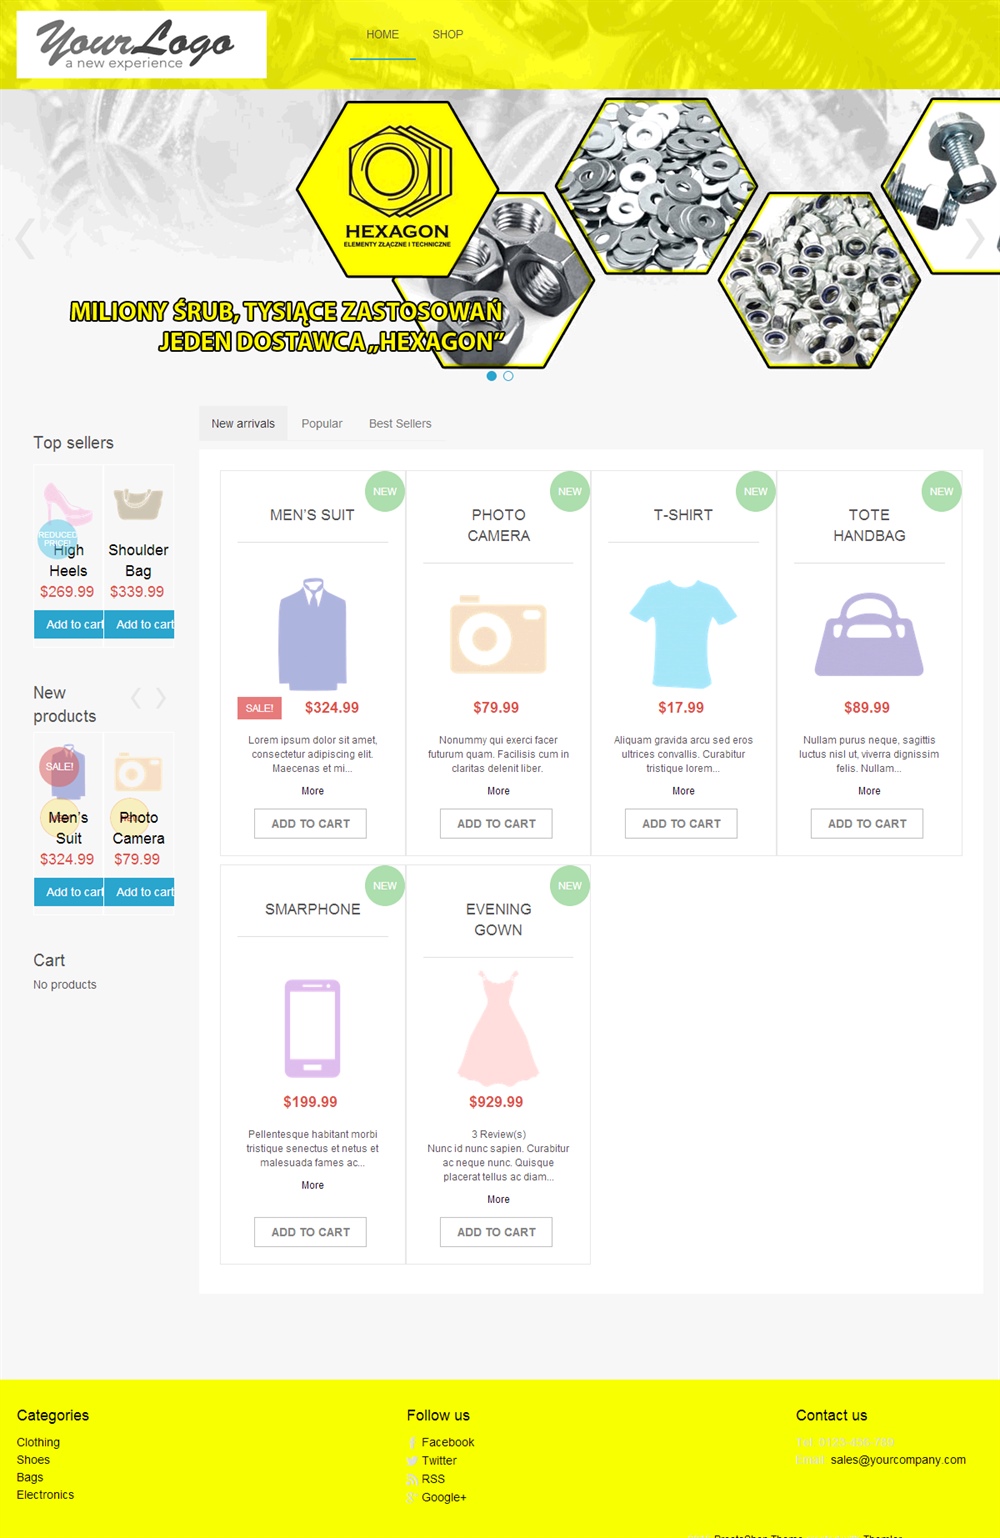Image resolution: width=1000 pixels, height=1538 pixels.
Task: Select the first slider pagination dot
Action: tap(491, 376)
